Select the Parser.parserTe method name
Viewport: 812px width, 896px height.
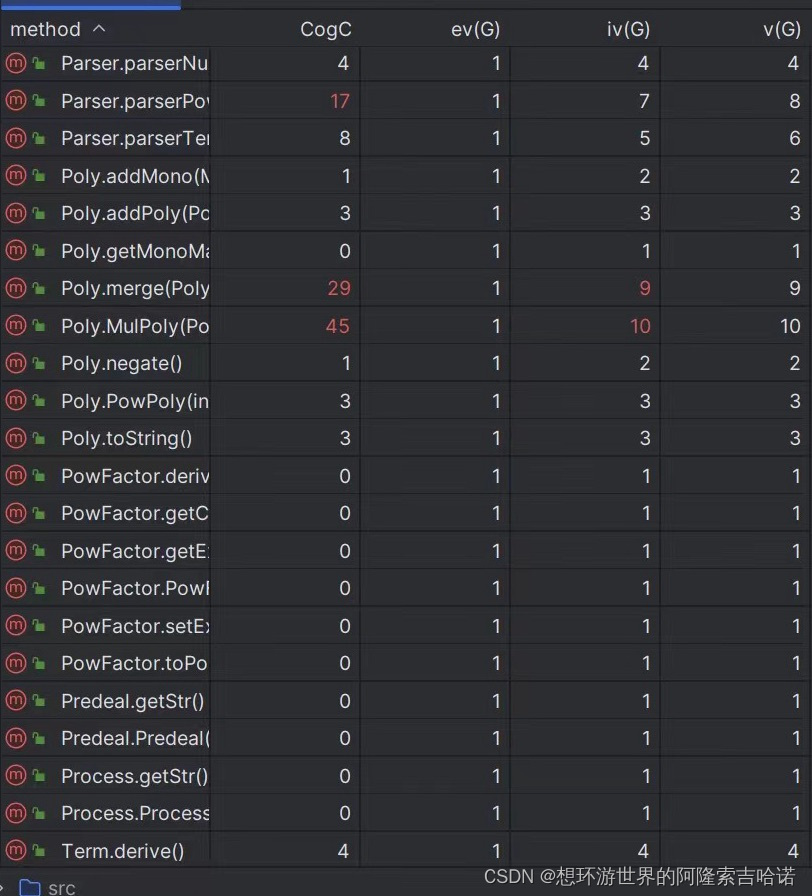click(135, 138)
